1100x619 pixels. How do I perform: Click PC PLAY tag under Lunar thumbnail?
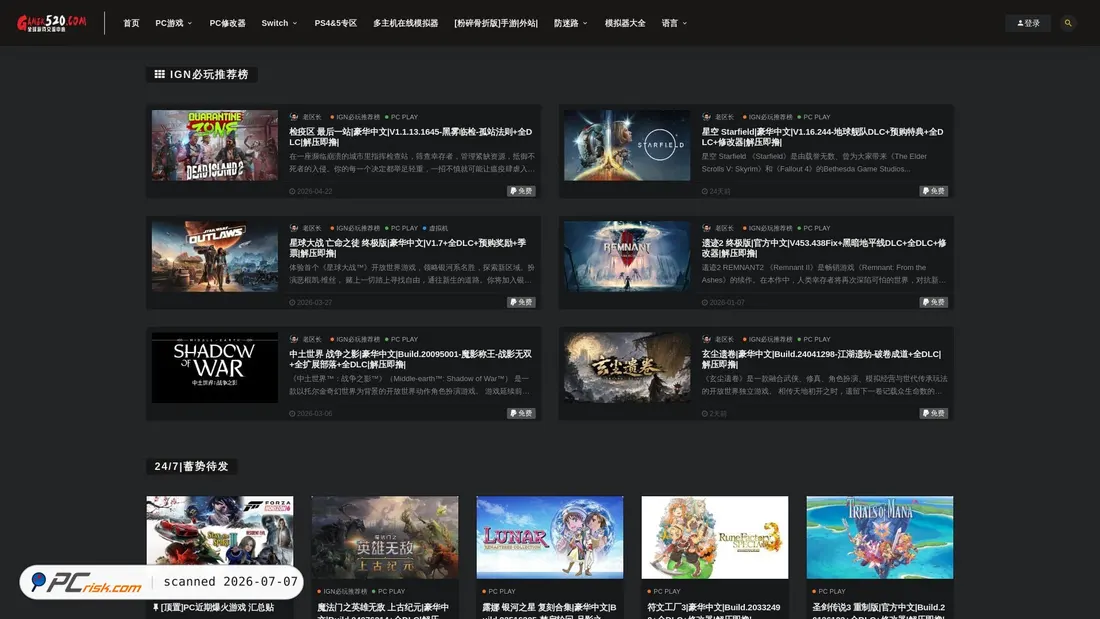click(x=499, y=591)
